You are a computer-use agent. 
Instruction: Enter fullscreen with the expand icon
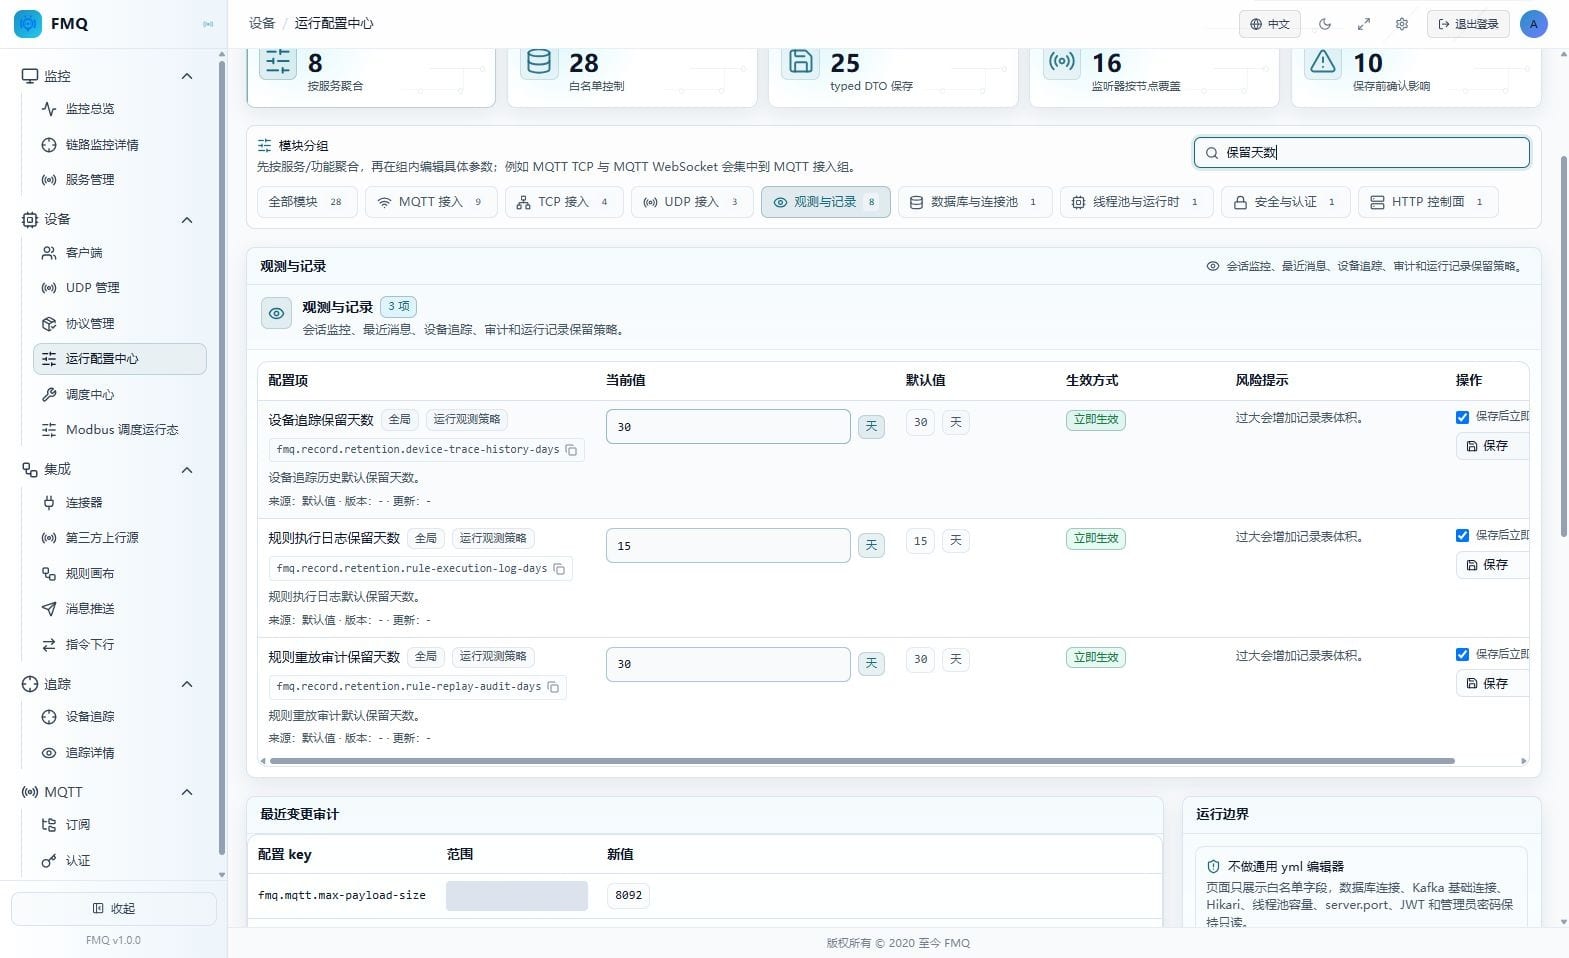coord(1363,24)
